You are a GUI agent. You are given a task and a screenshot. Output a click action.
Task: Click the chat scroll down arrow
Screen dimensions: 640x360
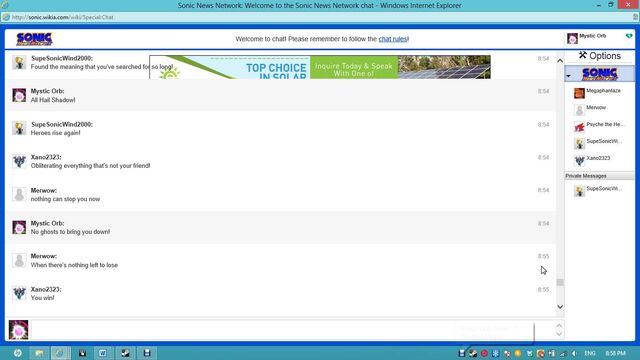click(x=560, y=307)
